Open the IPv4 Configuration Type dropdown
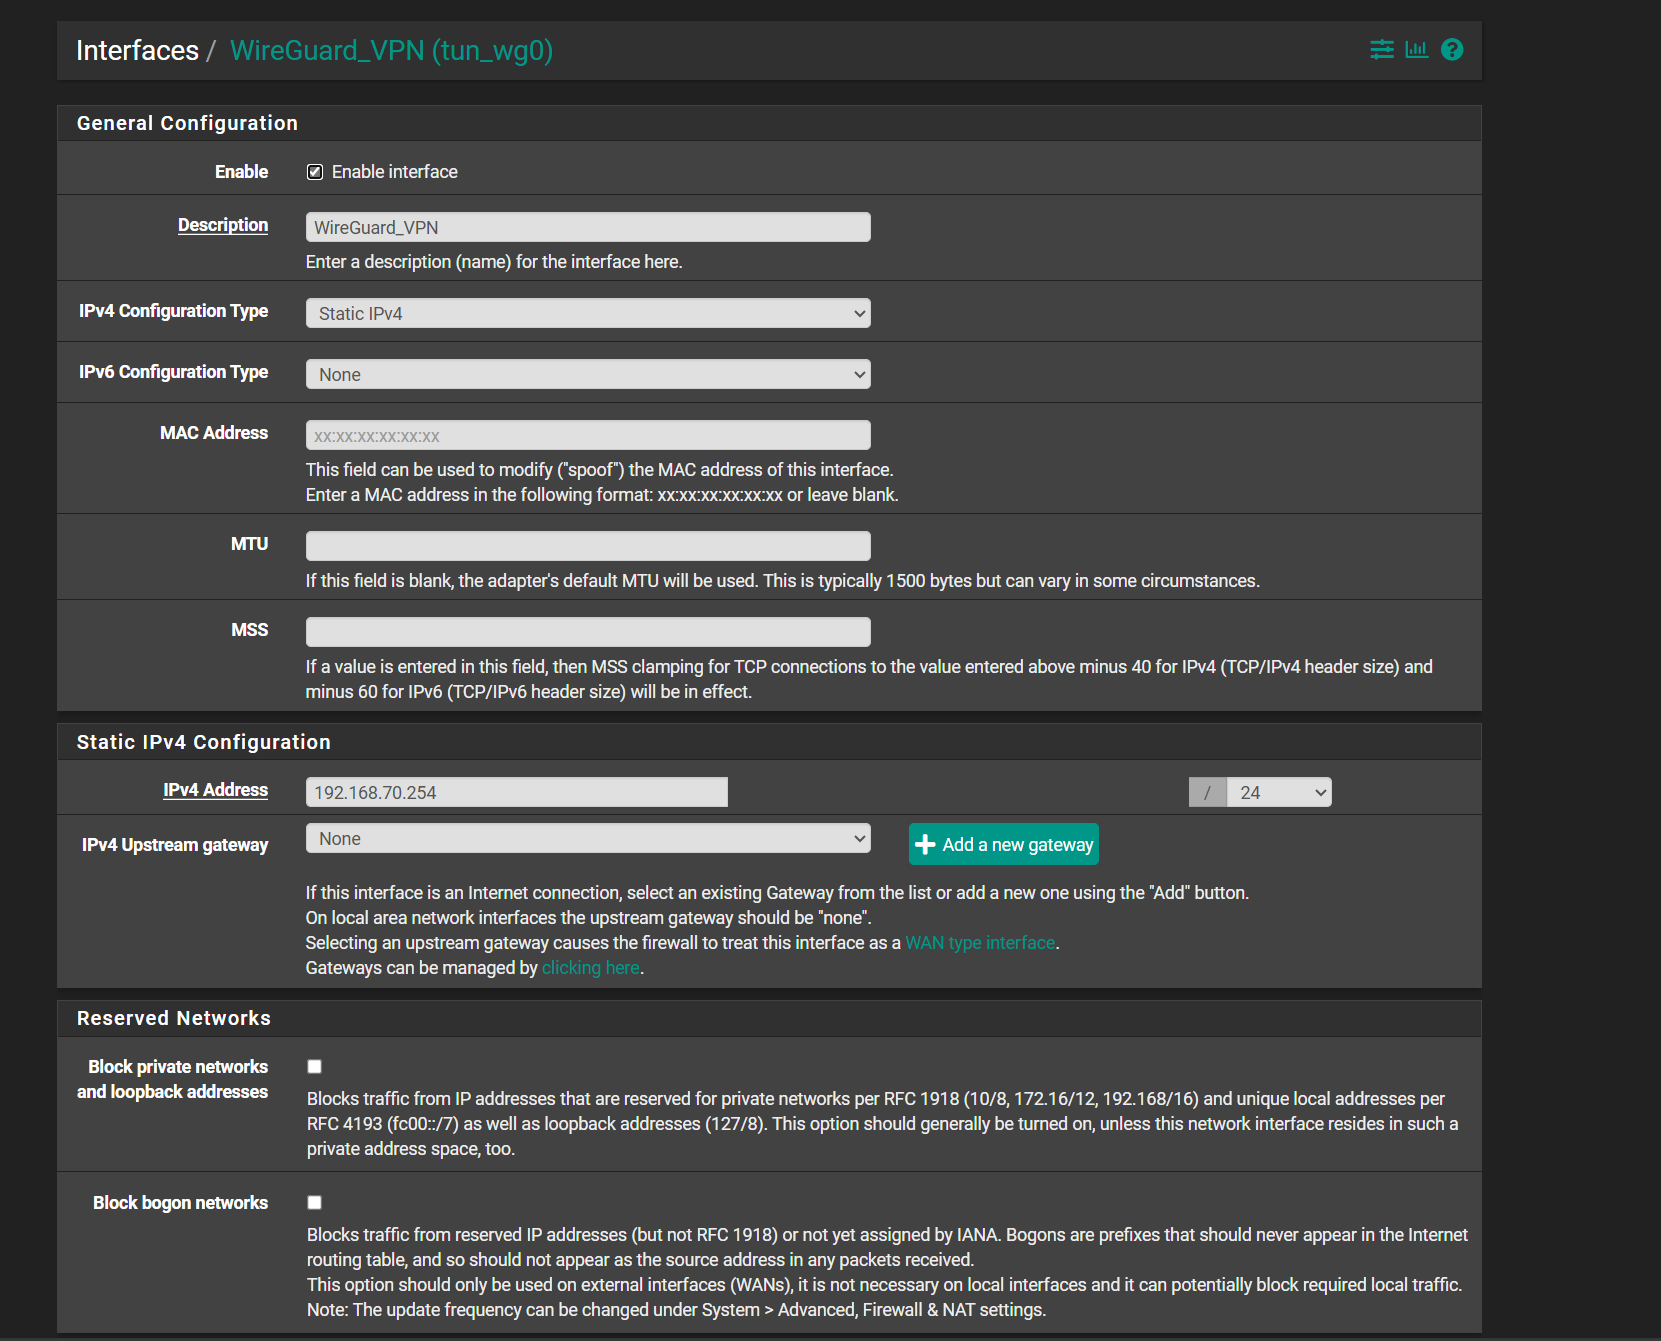Viewport: 1661px width, 1341px height. coord(588,314)
